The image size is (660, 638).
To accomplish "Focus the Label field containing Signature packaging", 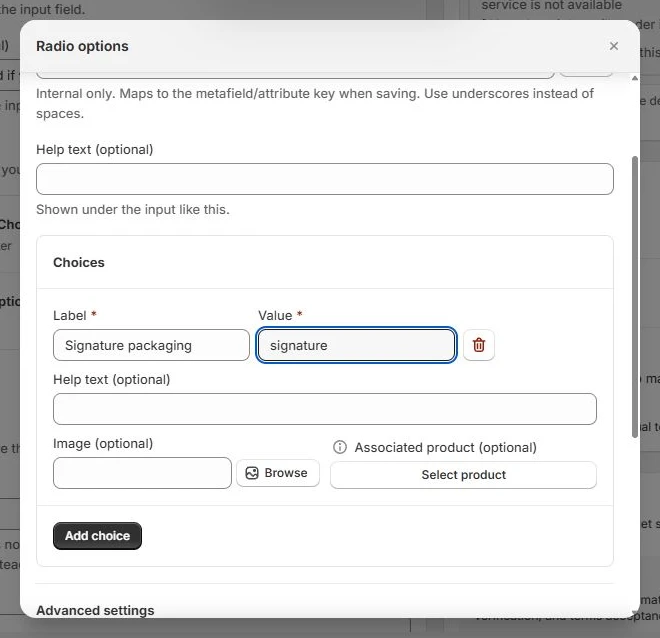I will tap(152, 345).
